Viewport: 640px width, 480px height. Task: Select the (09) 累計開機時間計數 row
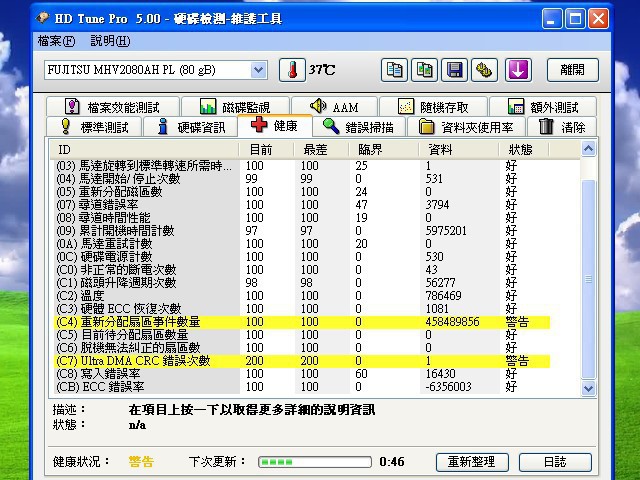pos(303,231)
